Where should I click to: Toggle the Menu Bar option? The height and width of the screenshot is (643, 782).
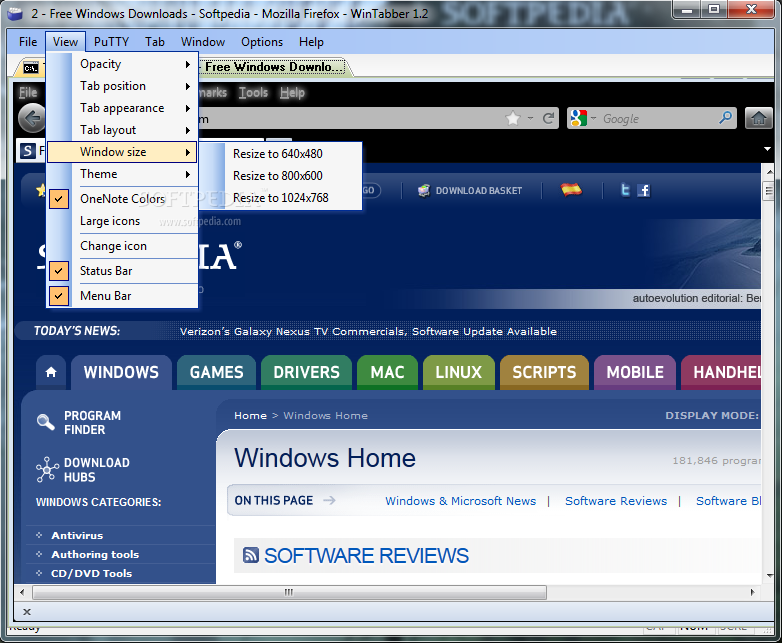tap(122, 296)
